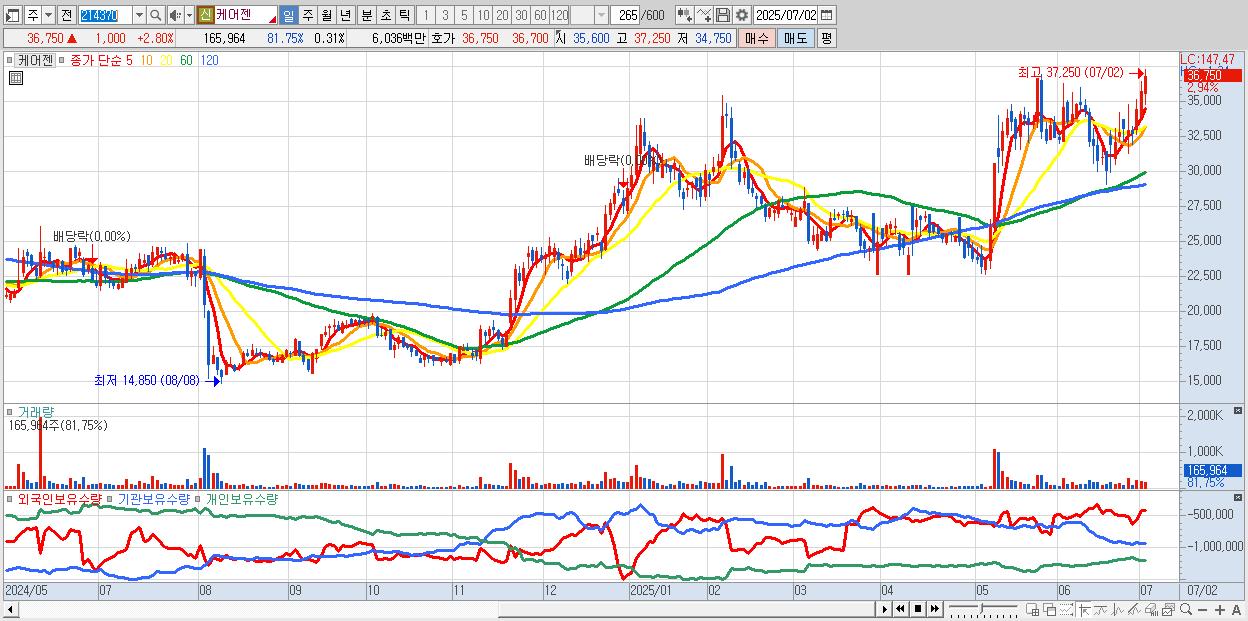Open the 주 market type dropdown arrow
1248x621 pixels.
coord(48,15)
